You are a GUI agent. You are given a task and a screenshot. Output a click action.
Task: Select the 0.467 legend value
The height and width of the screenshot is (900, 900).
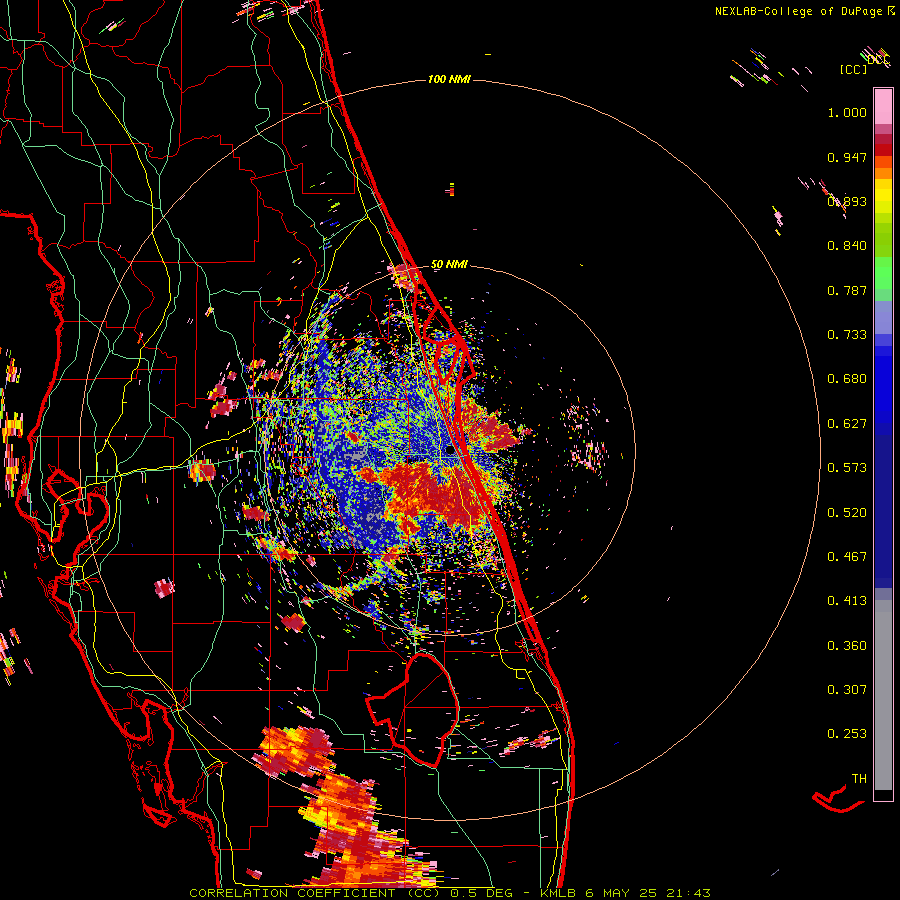pos(847,557)
